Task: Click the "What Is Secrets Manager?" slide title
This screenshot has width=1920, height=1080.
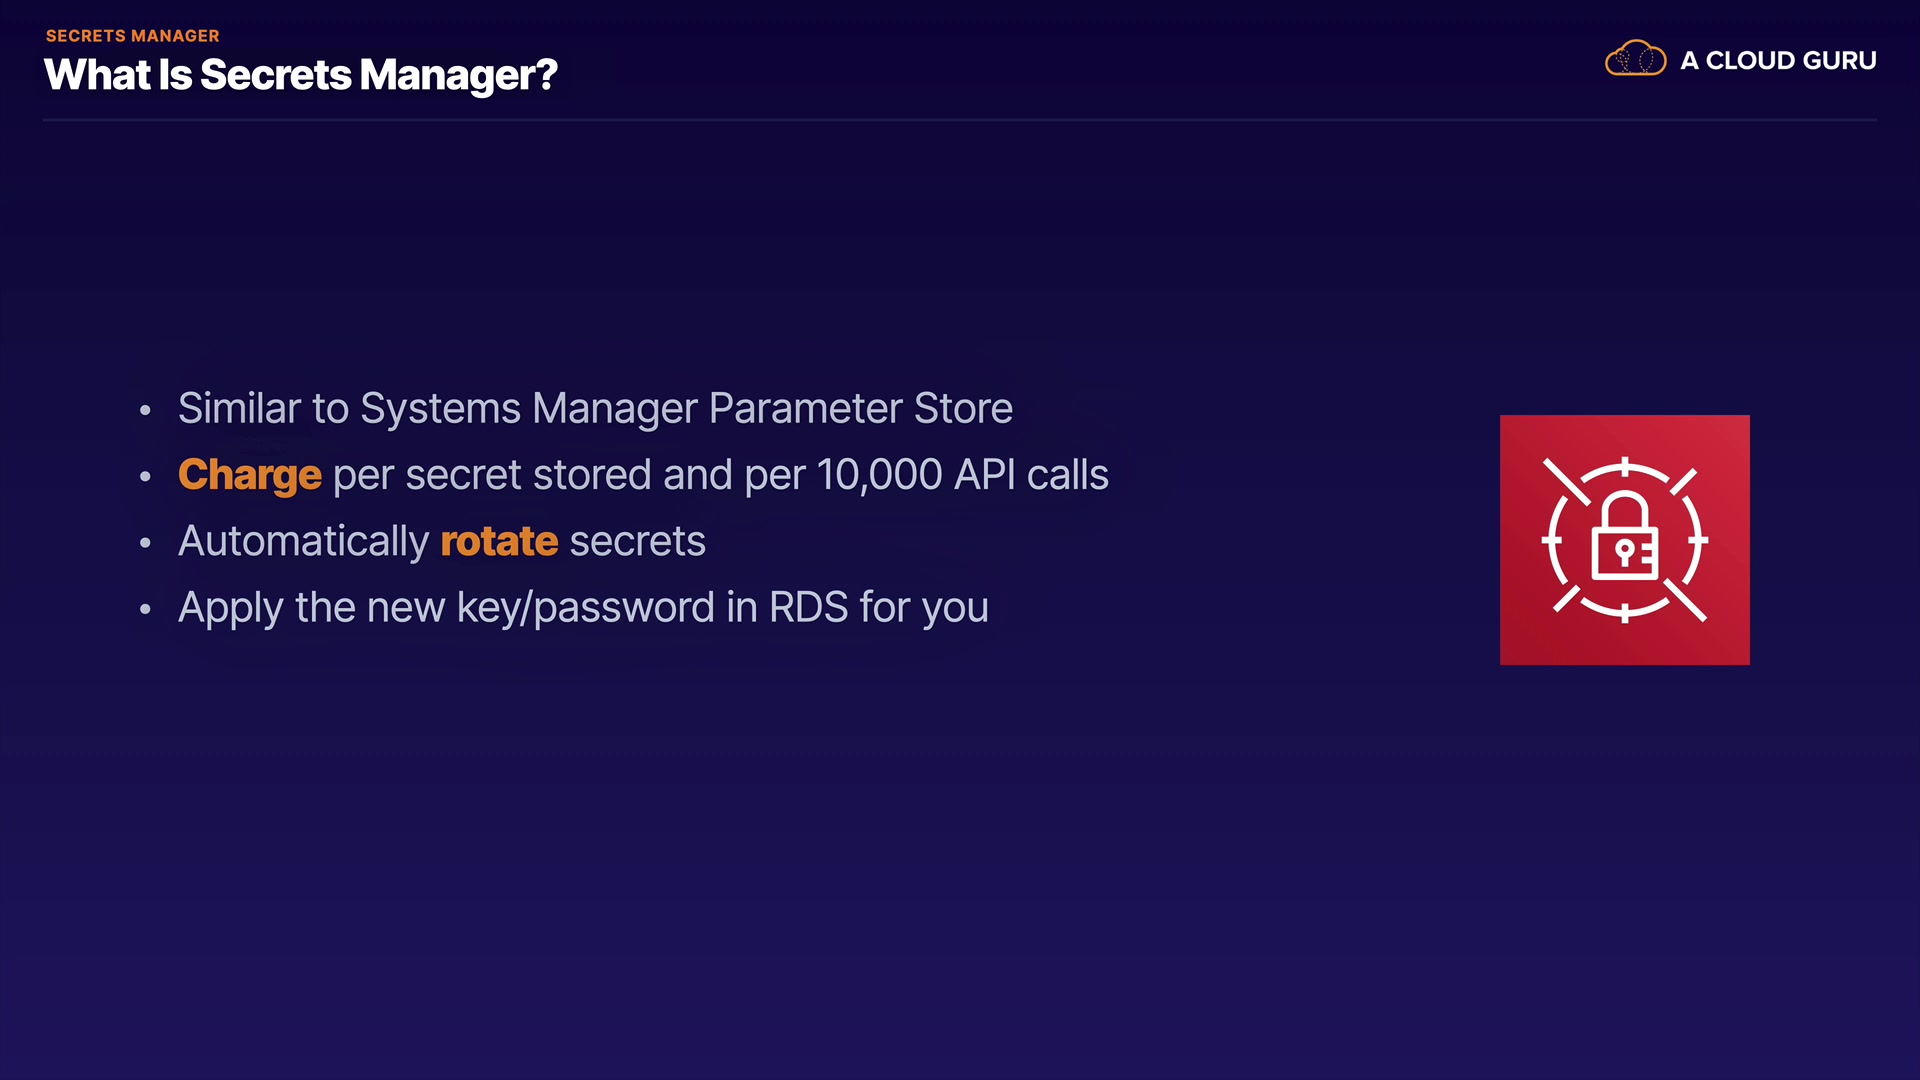Action: 300,75
